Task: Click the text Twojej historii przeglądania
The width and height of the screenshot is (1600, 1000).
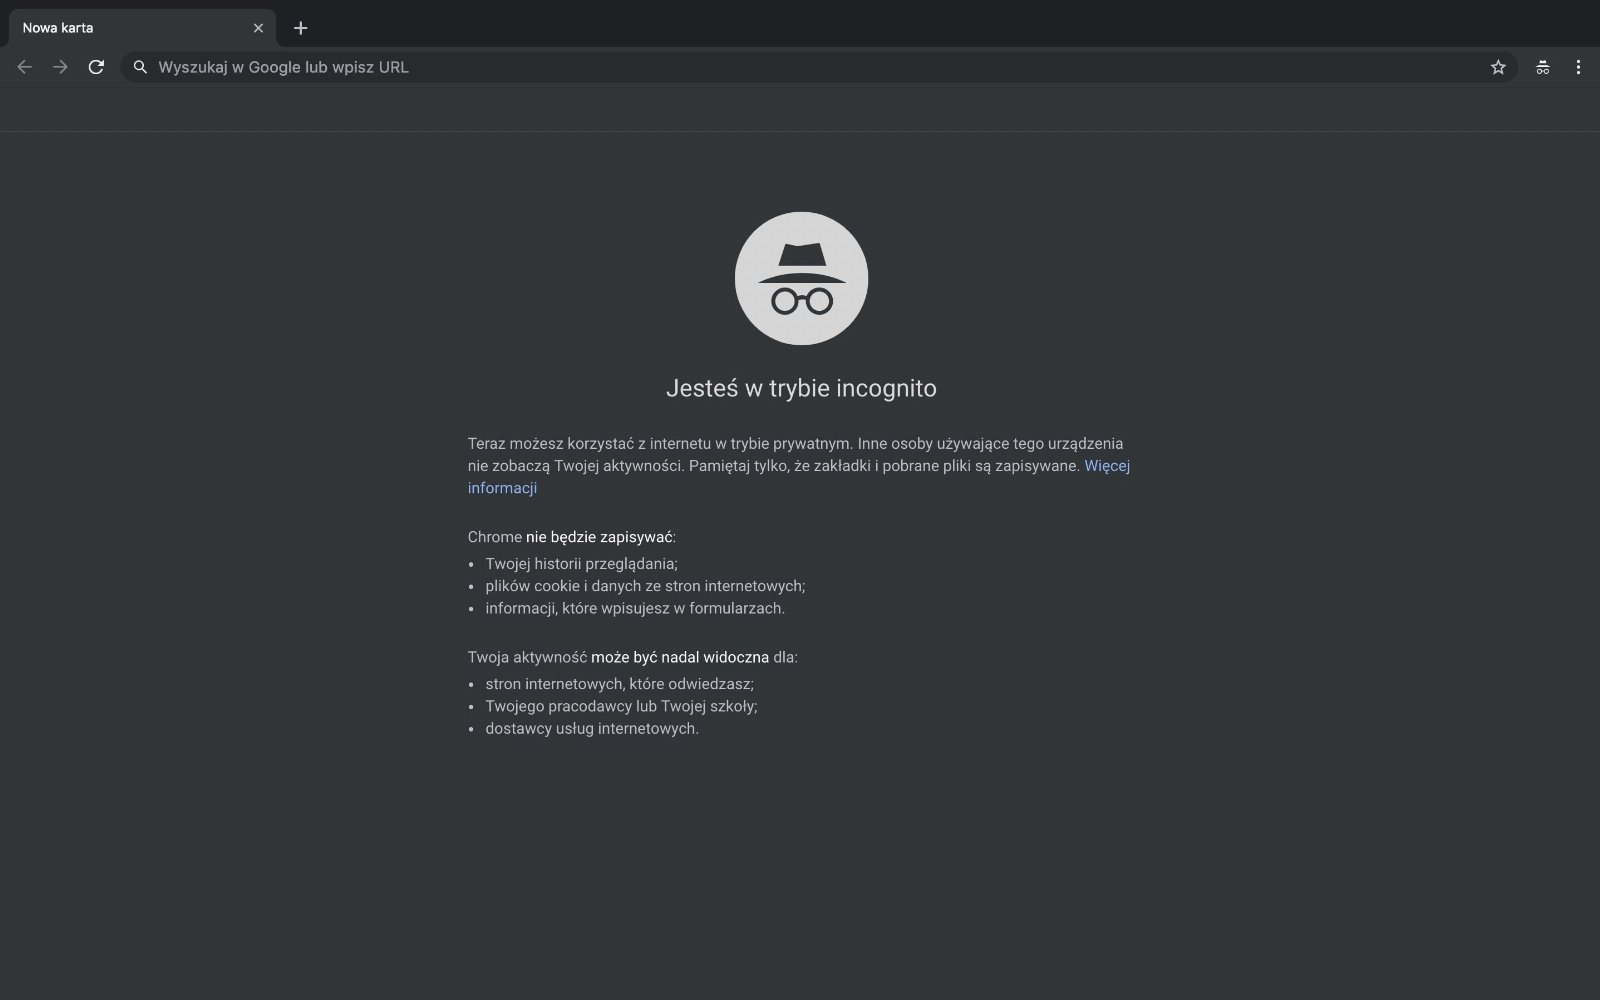Action: click(581, 564)
